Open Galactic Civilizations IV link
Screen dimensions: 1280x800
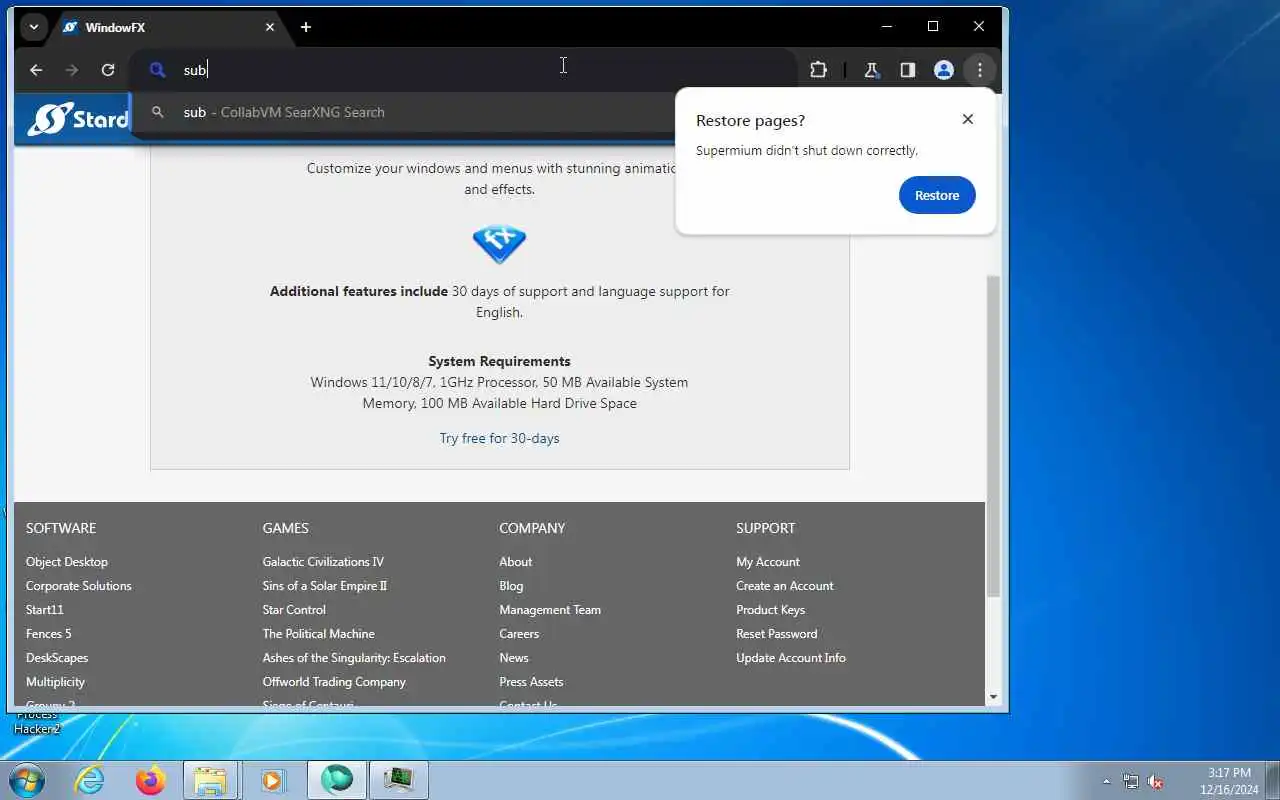(x=323, y=562)
